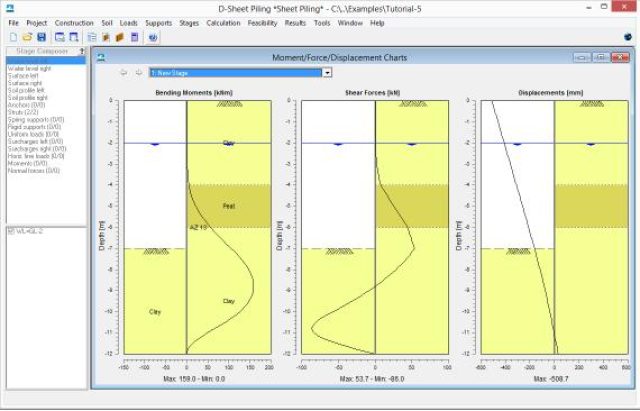Open the Results menu
This screenshot has height=411, width=640.
(x=295, y=21)
